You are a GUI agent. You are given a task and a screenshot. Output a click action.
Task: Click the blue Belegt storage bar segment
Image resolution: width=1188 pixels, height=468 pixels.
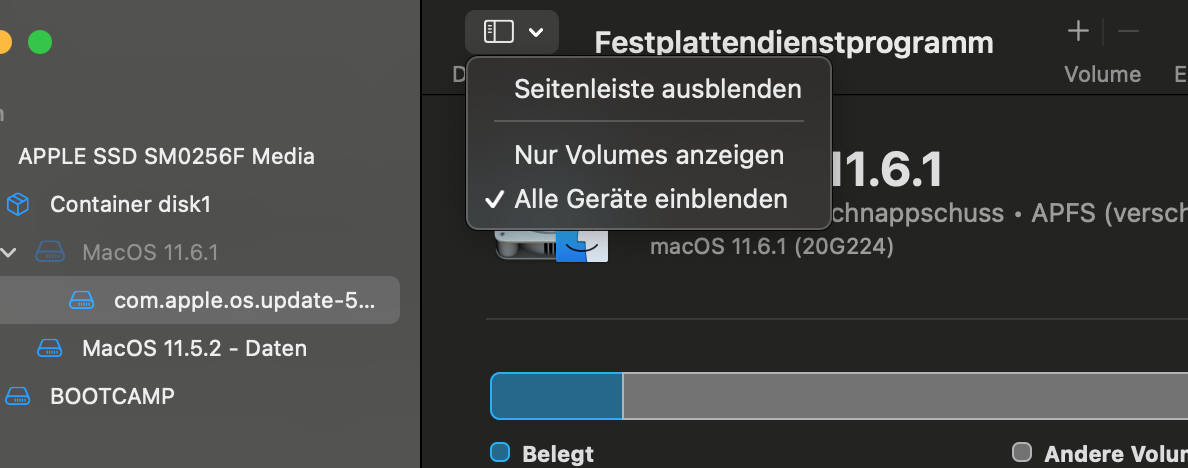tap(556, 396)
